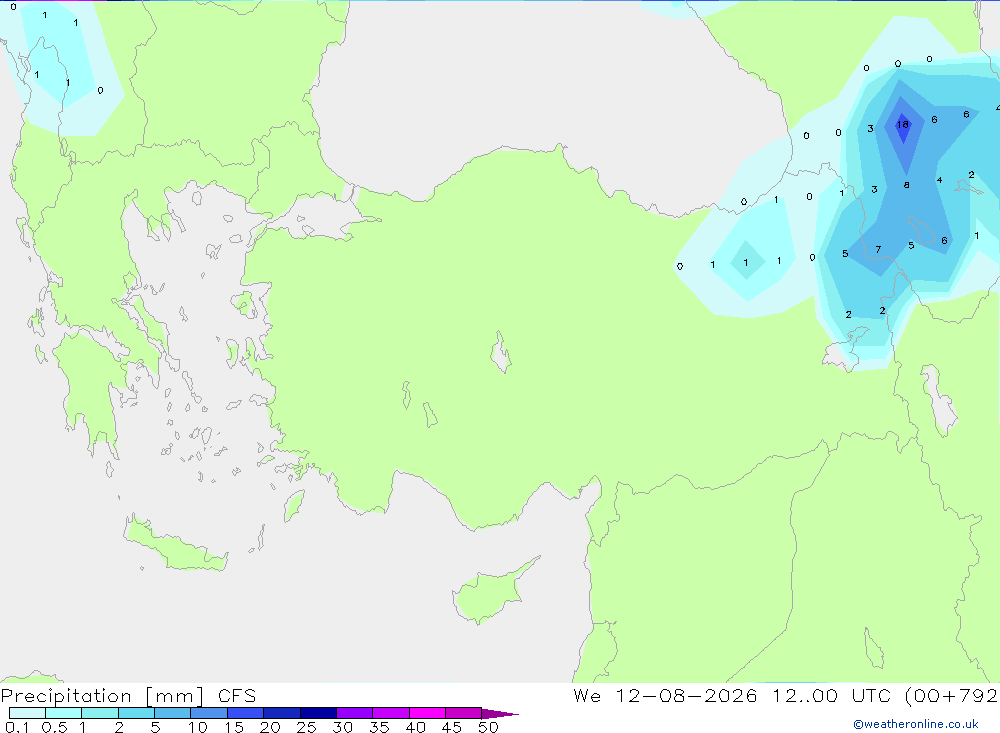Click the '35' legend scale label
This screenshot has height=733, width=1000.
coord(379,727)
